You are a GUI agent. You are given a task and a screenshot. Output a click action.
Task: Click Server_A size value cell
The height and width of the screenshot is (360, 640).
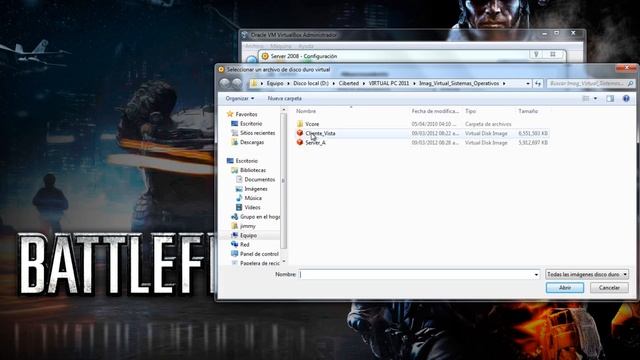pyautogui.click(x=533, y=143)
